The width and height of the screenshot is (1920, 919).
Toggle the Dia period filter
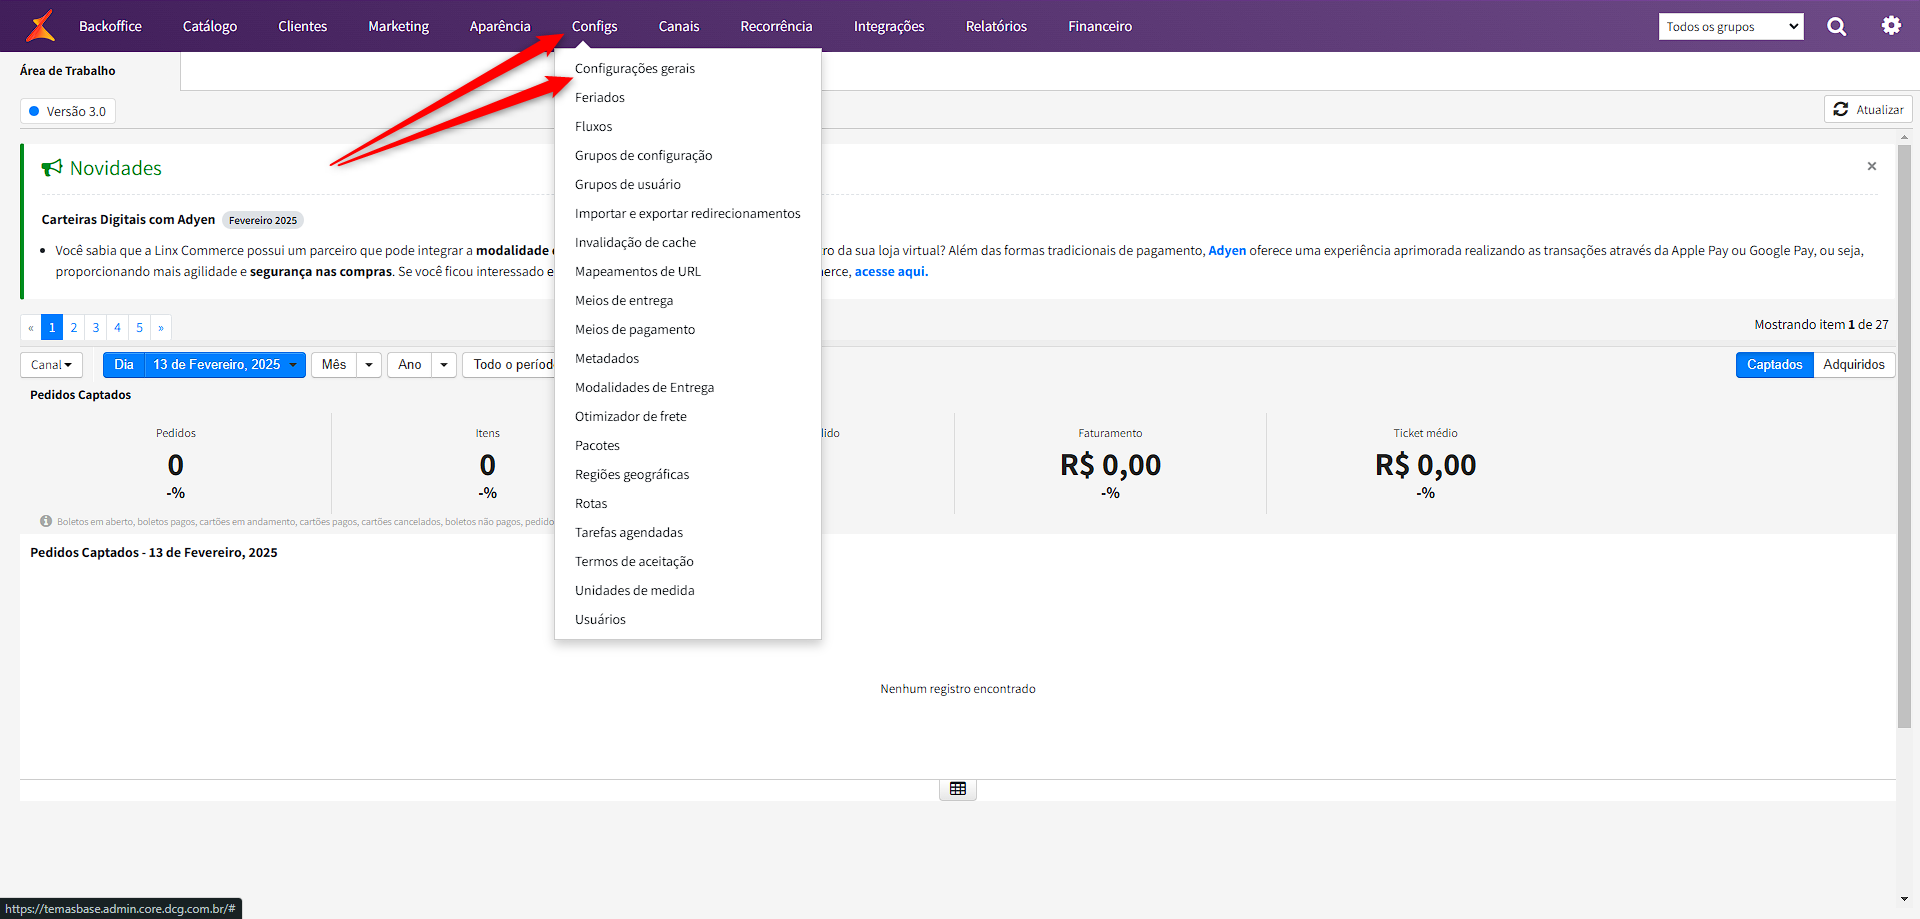124,365
